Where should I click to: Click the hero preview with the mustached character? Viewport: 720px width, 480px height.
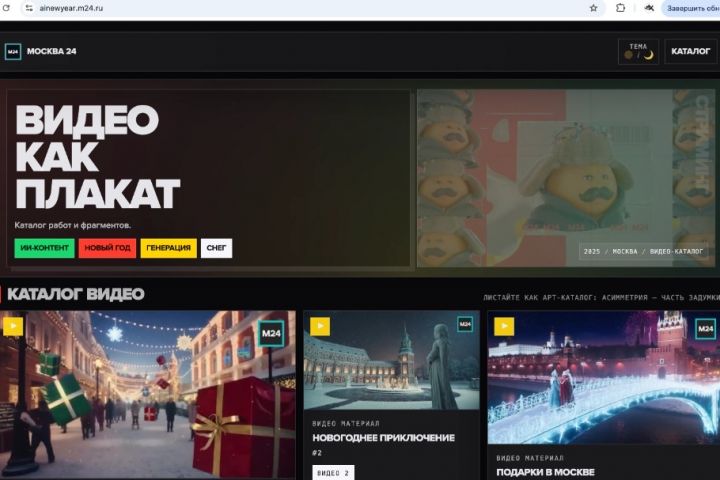pos(566,178)
